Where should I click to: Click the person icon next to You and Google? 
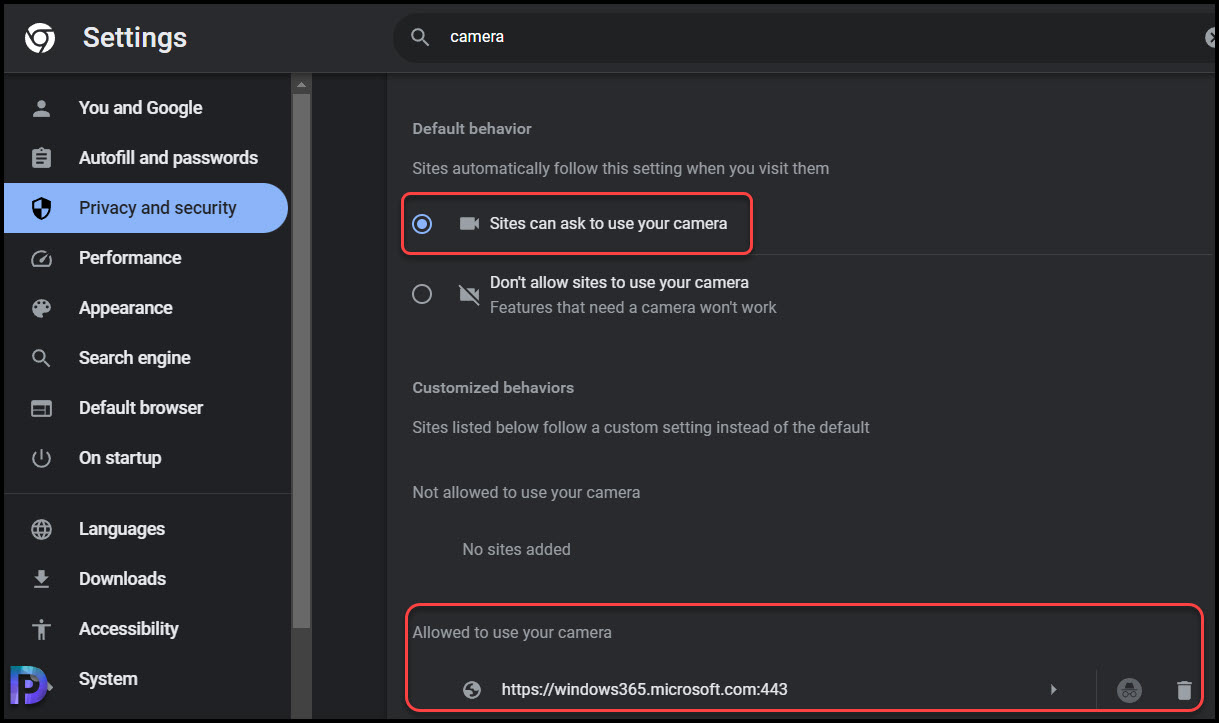pos(41,108)
